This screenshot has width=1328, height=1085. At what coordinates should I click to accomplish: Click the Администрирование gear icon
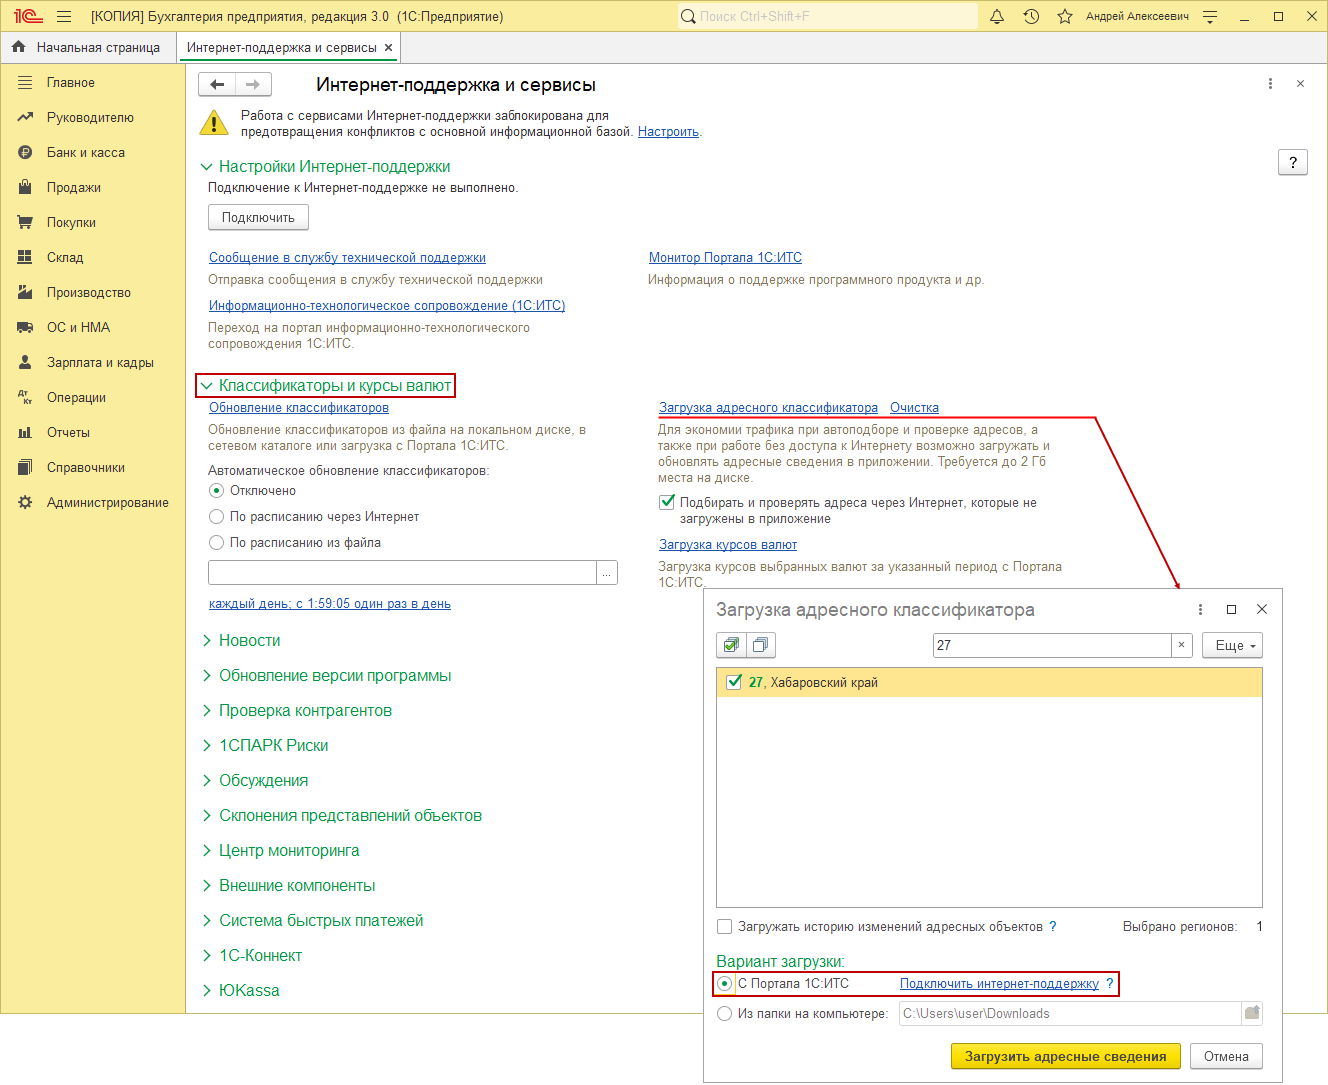click(25, 503)
